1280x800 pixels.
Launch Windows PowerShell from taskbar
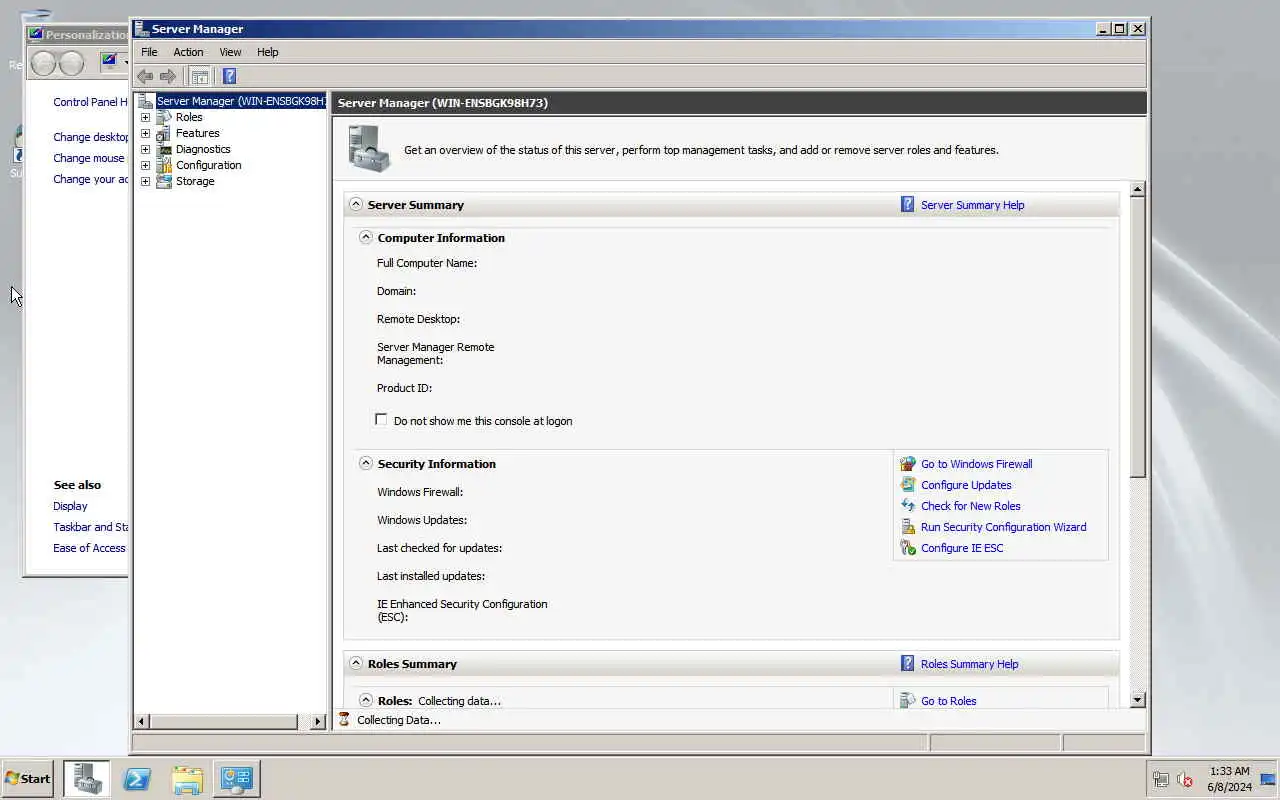(137, 779)
